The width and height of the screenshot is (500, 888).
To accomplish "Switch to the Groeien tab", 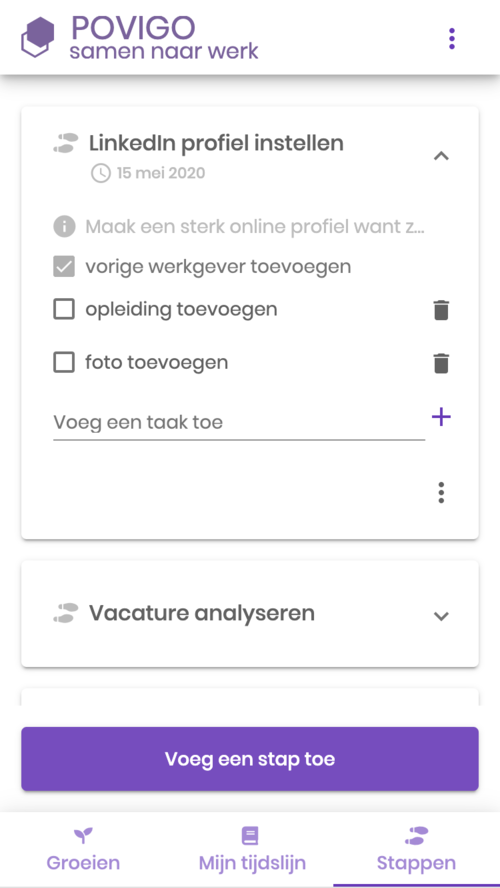I will [x=83, y=849].
